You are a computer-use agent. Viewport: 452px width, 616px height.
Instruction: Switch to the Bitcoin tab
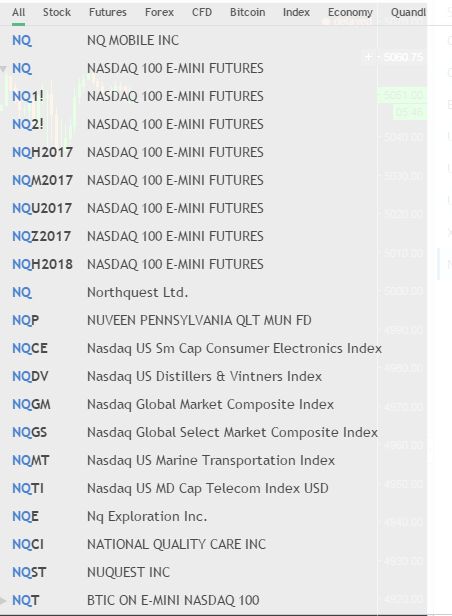coord(247,13)
